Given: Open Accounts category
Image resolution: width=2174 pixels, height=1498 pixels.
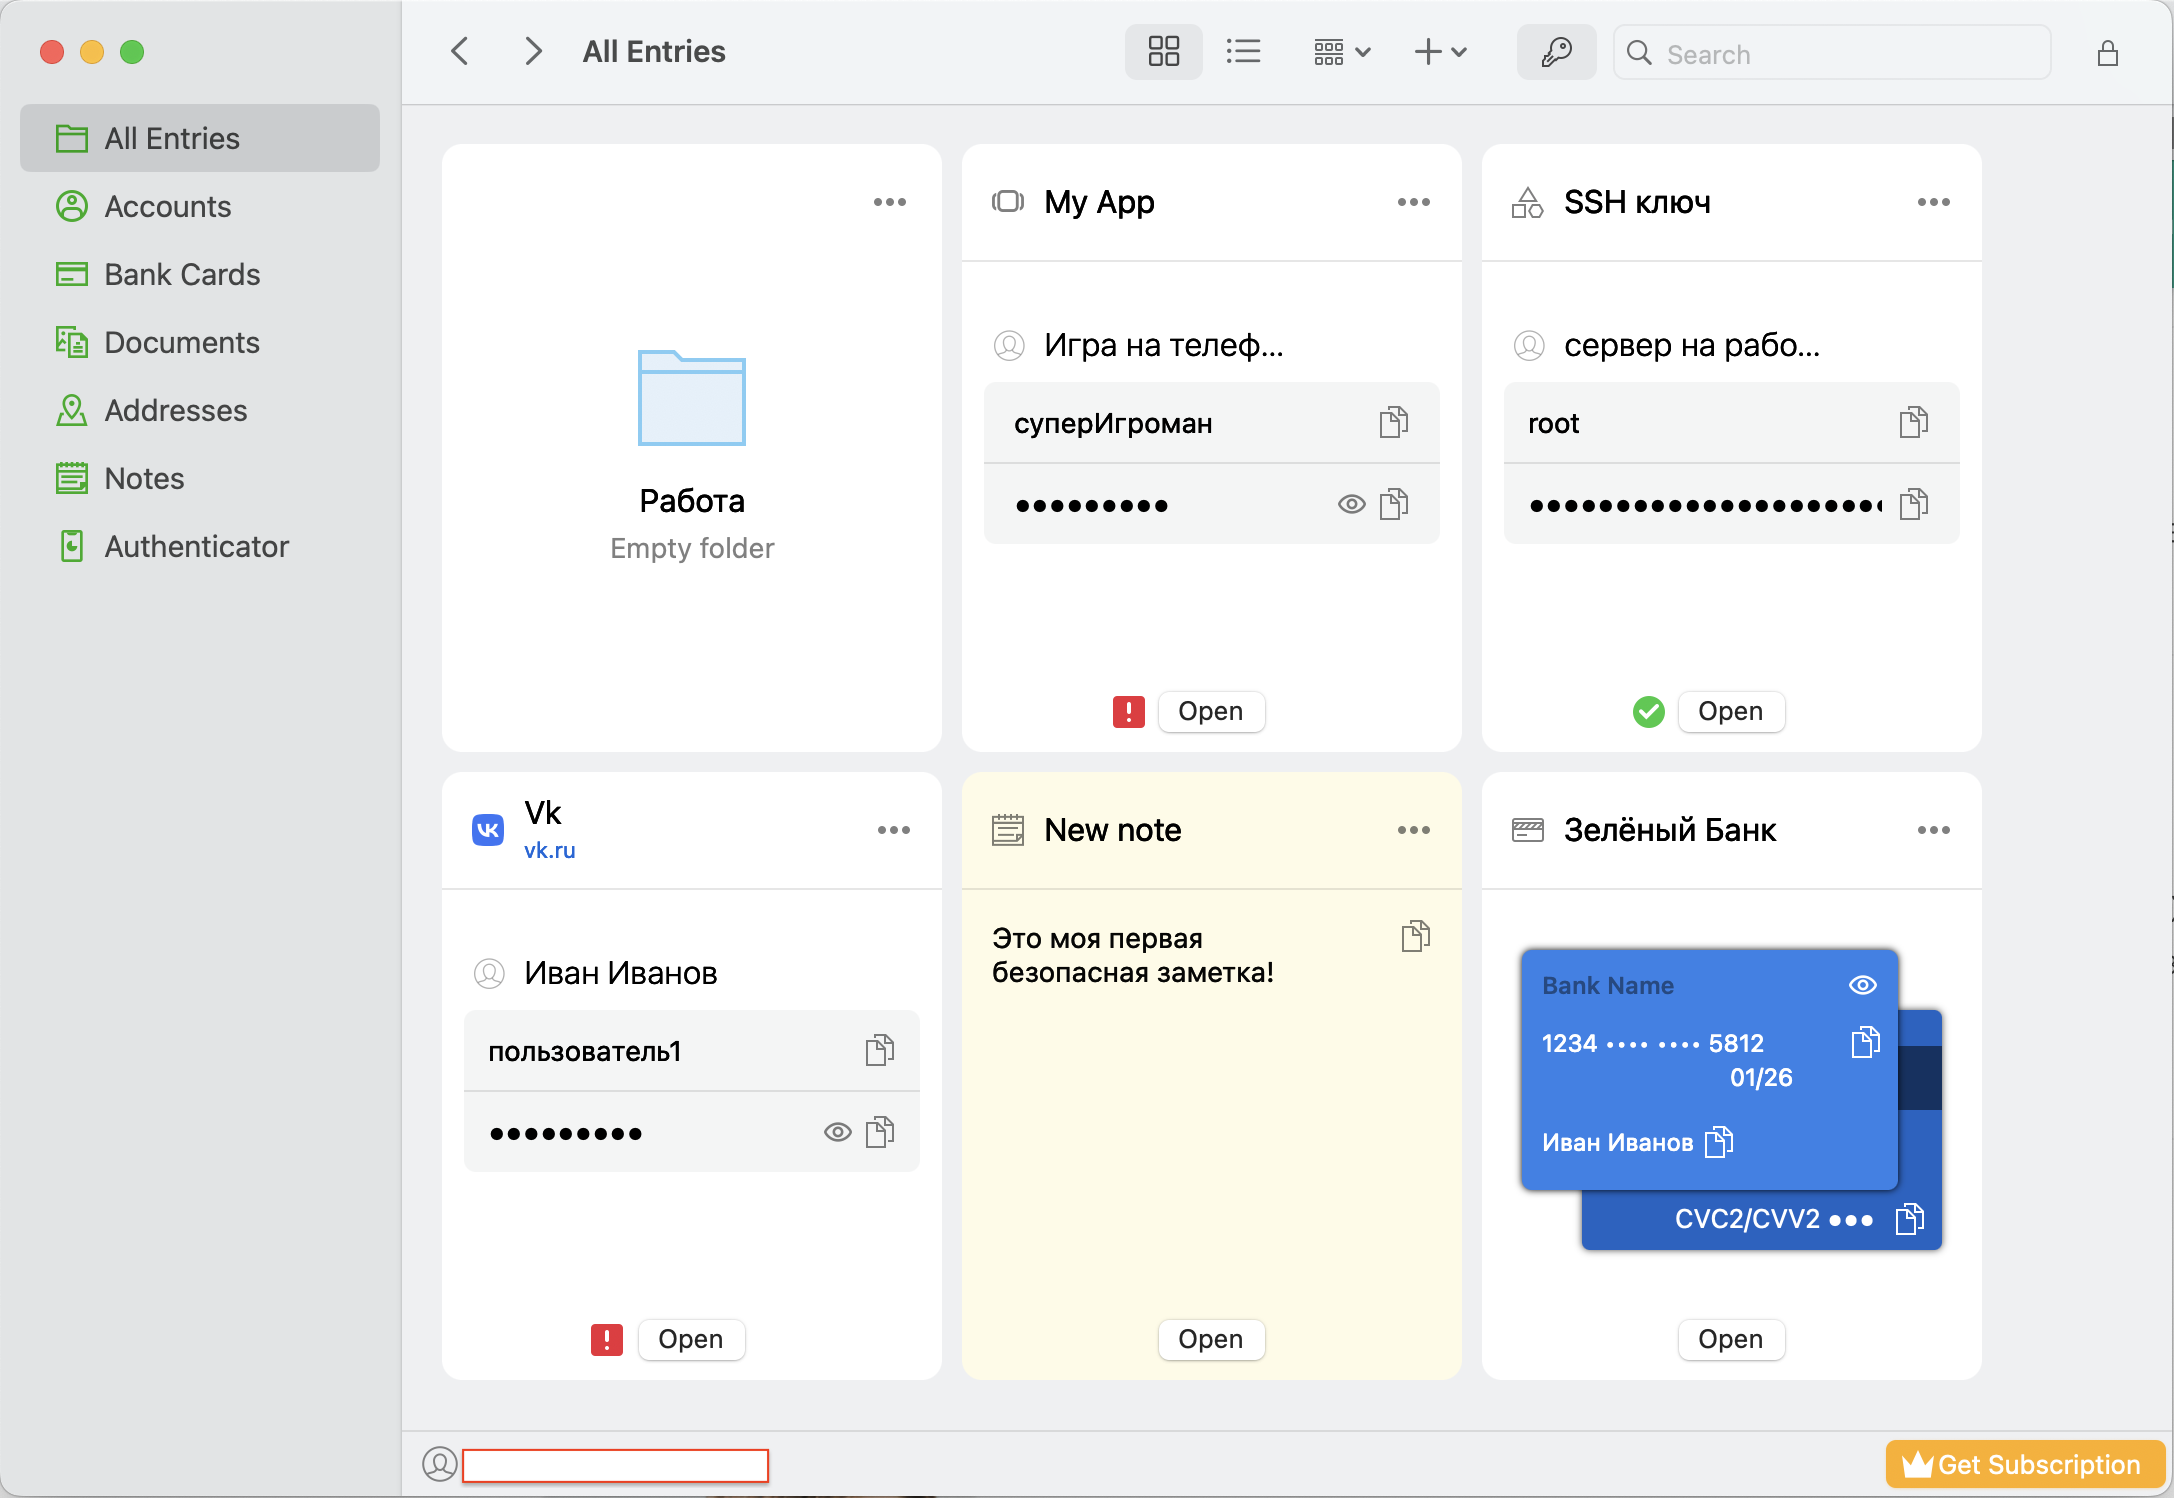Looking at the screenshot, I should point(200,206).
